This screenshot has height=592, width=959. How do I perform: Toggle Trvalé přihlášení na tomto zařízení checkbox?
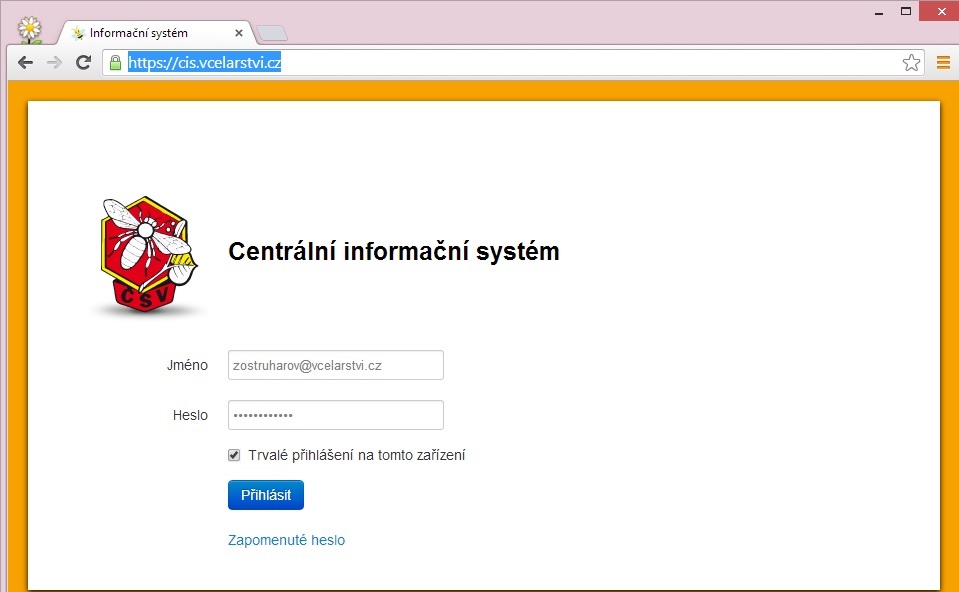tap(234, 455)
